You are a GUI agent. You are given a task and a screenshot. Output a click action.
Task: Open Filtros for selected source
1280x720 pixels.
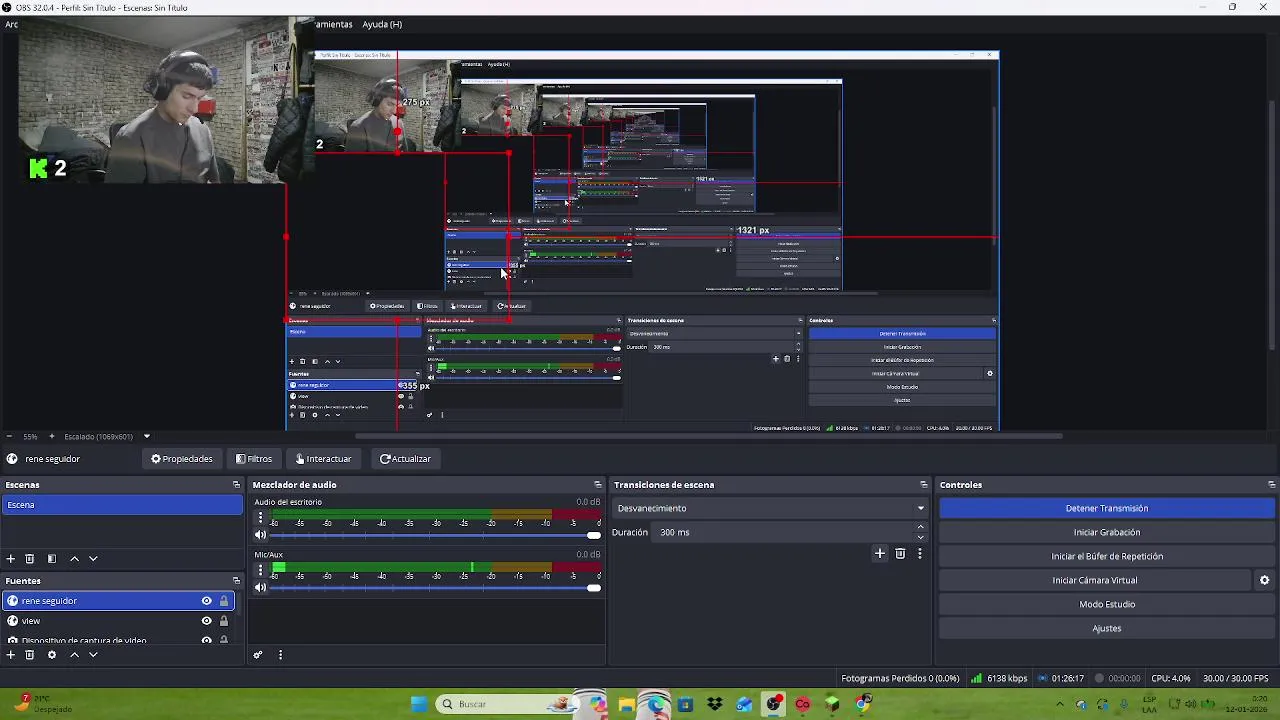[254, 459]
